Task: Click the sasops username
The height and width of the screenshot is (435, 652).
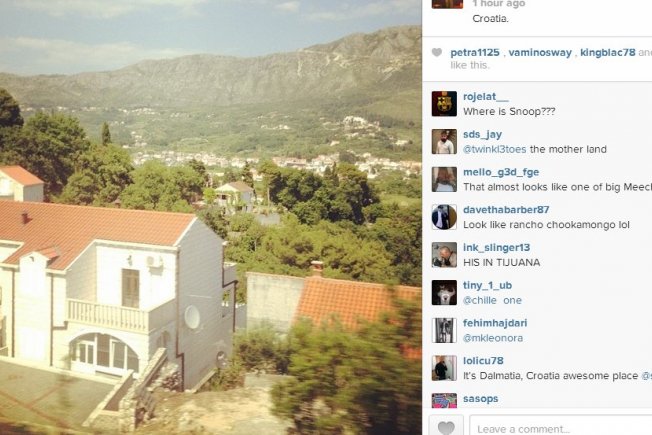Action: pyautogui.click(x=480, y=398)
